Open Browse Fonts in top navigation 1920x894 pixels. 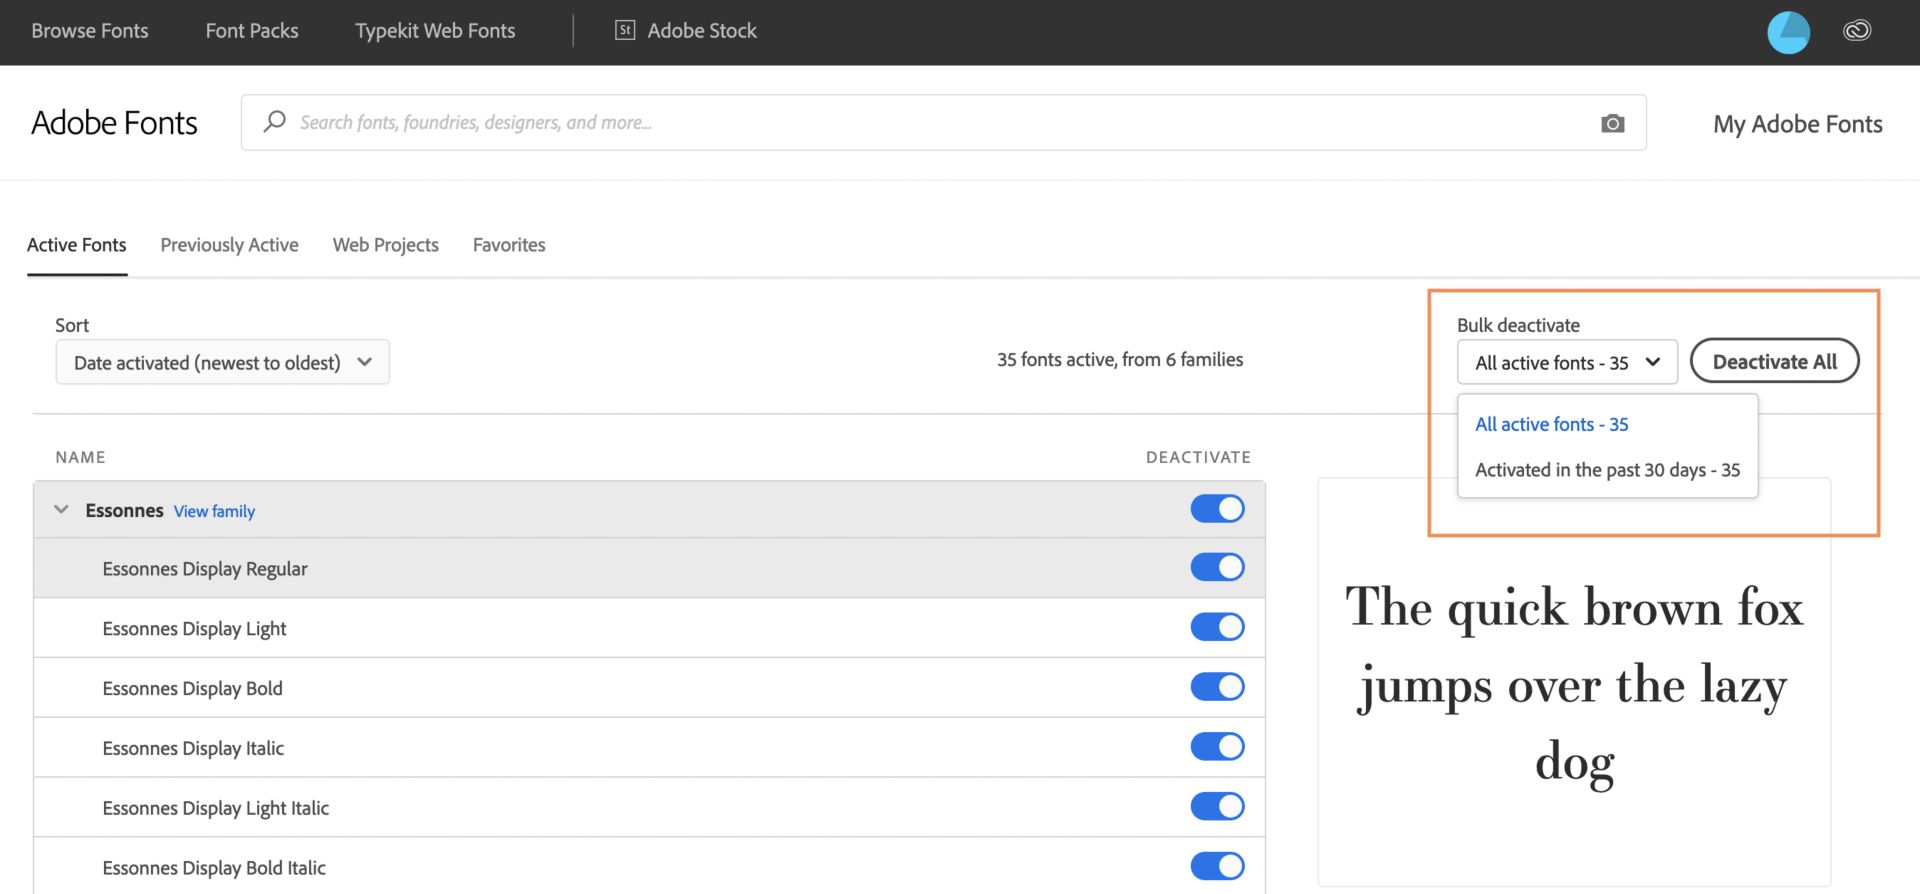[90, 31]
